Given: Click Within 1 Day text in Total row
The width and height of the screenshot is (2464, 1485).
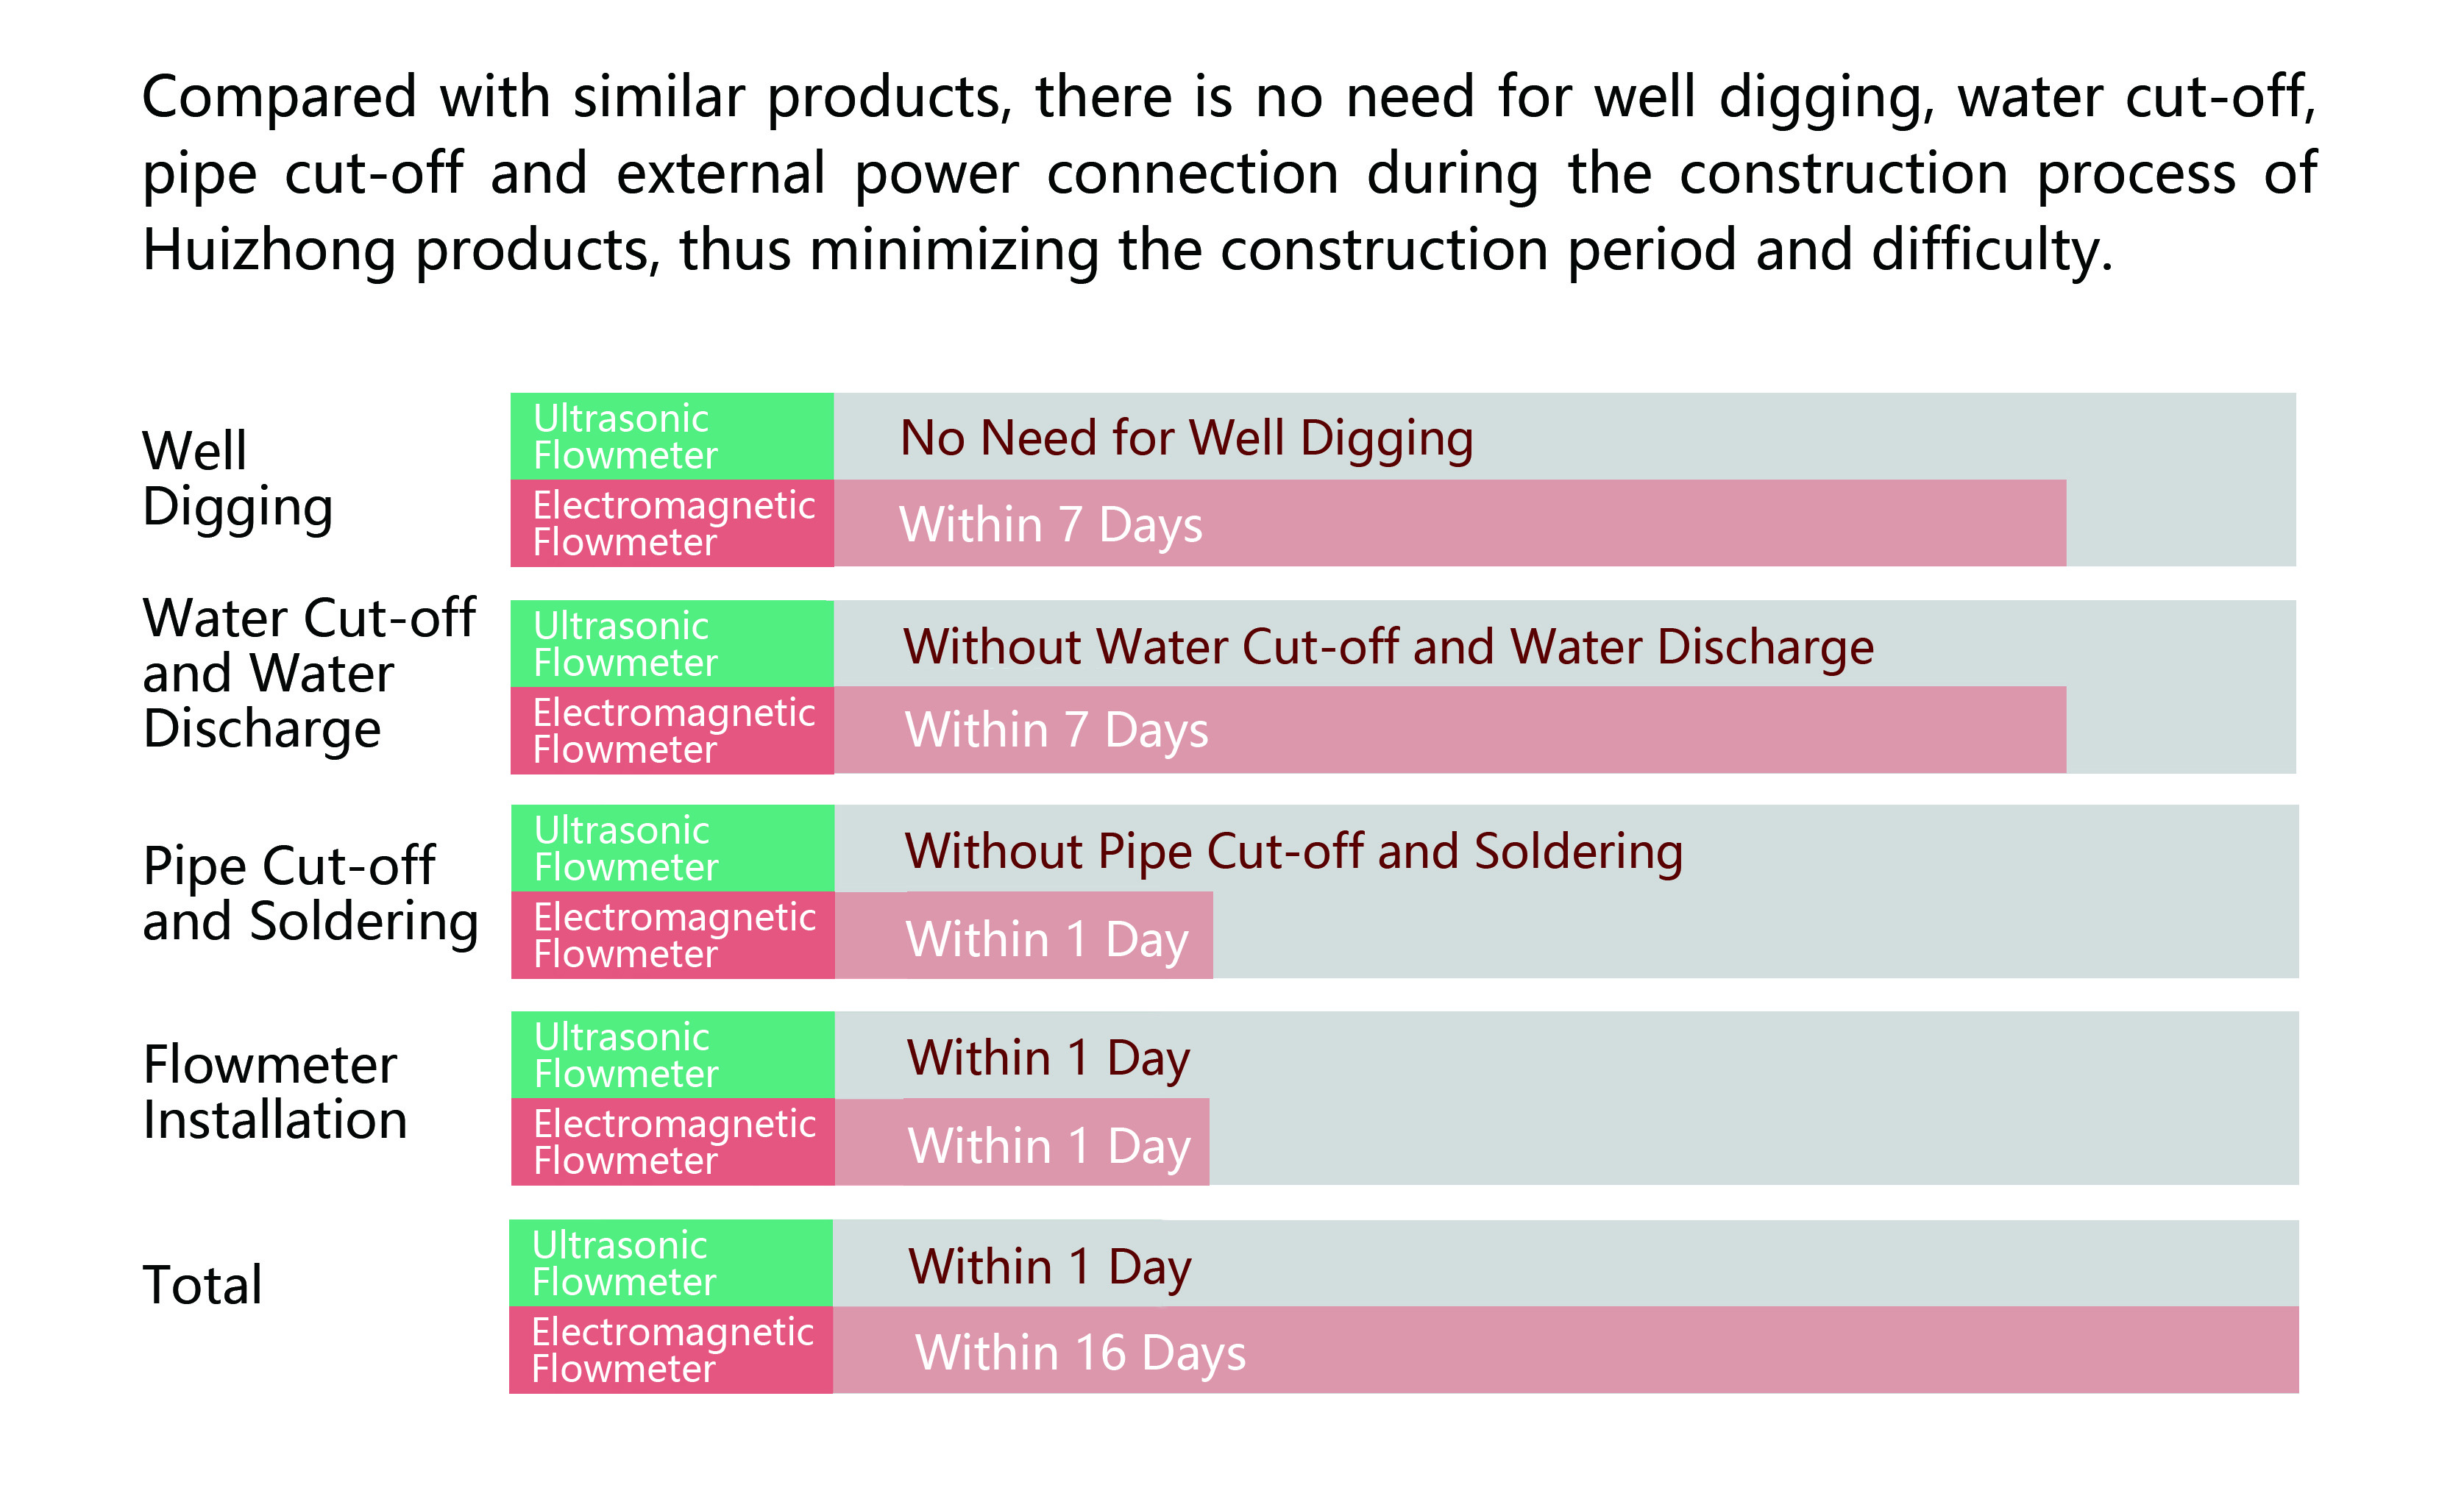Looking at the screenshot, I should pos(1049,1267).
